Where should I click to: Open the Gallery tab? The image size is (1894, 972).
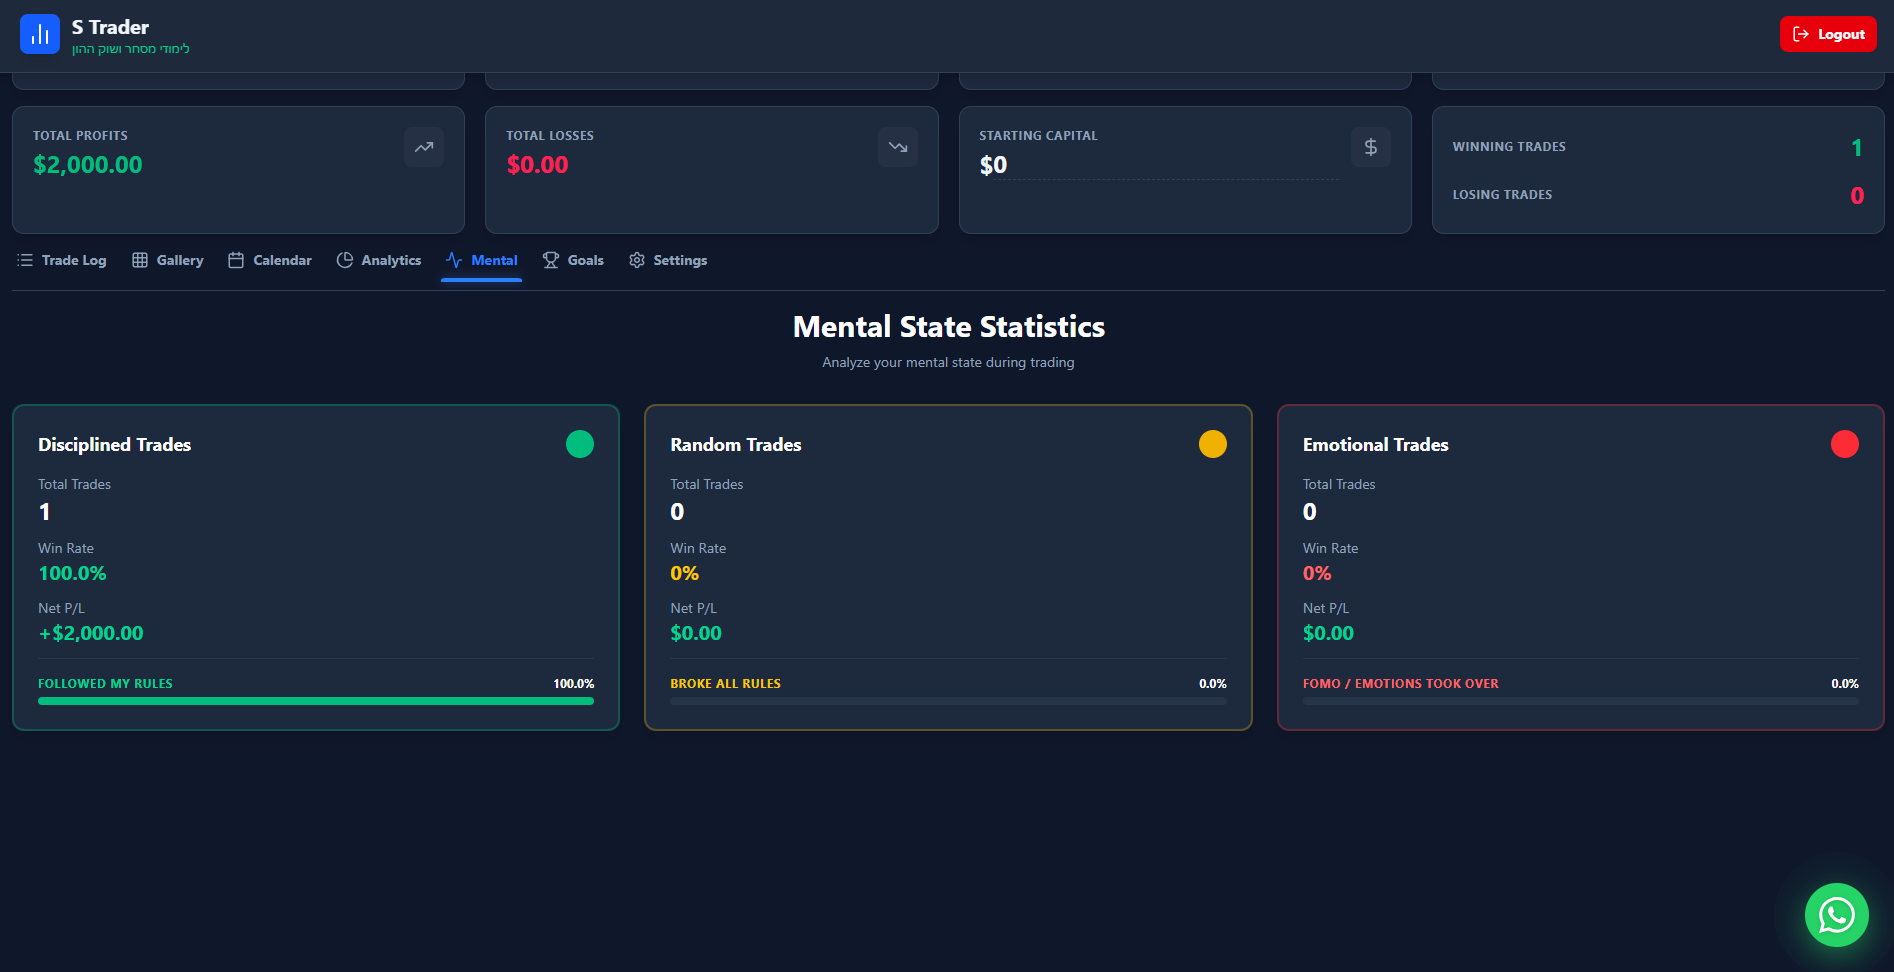pos(168,260)
